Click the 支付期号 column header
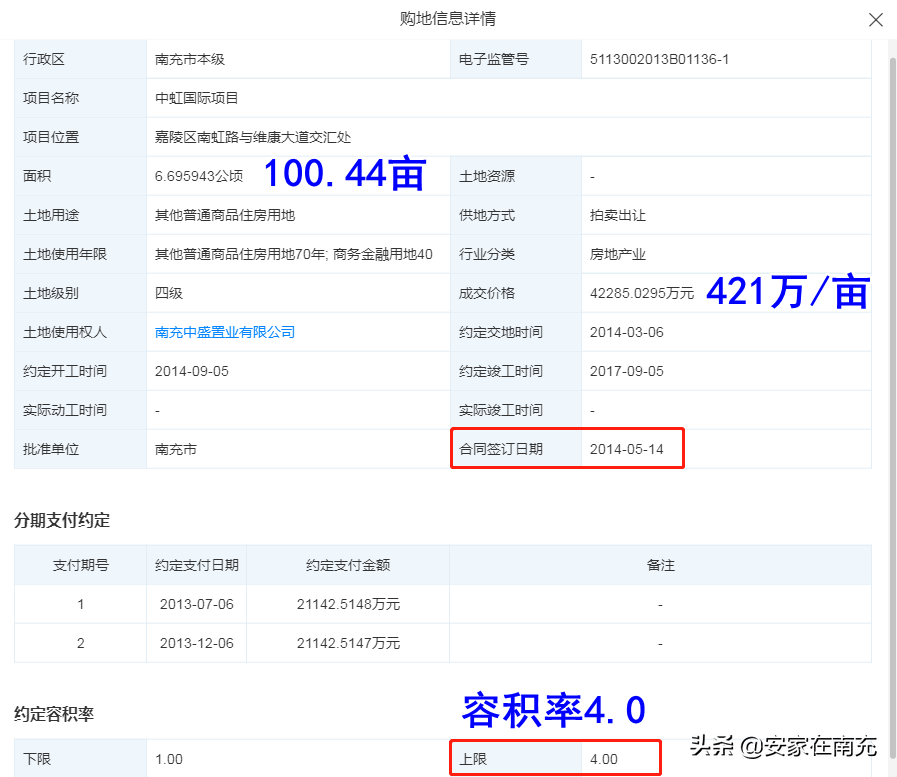 [81, 565]
